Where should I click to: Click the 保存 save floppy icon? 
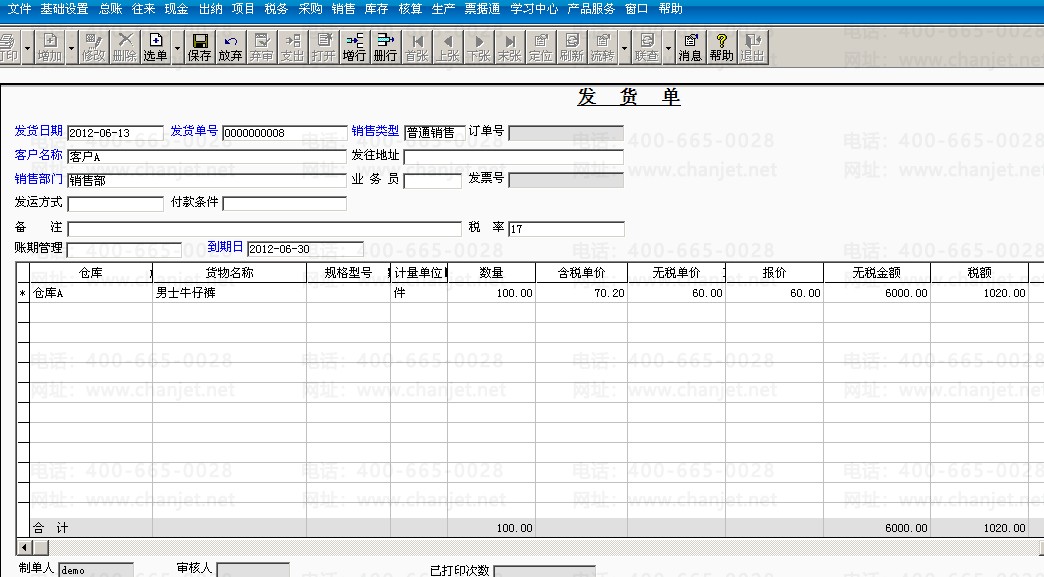pyautogui.click(x=199, y=47)
